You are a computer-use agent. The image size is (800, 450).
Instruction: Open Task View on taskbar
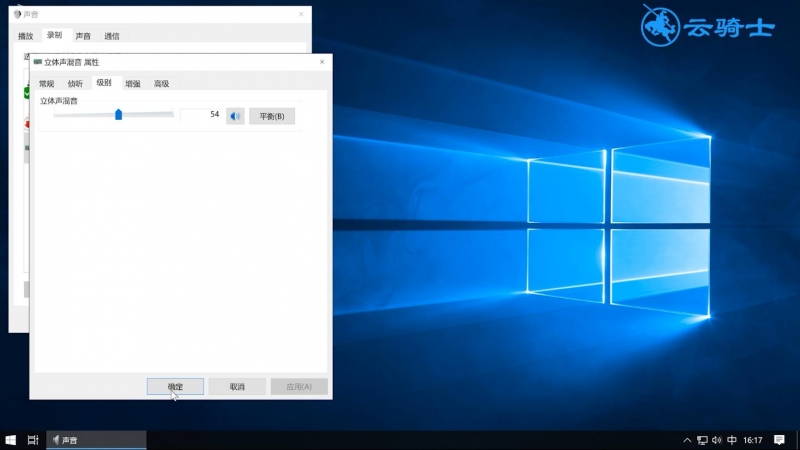(x=33, y=440)
